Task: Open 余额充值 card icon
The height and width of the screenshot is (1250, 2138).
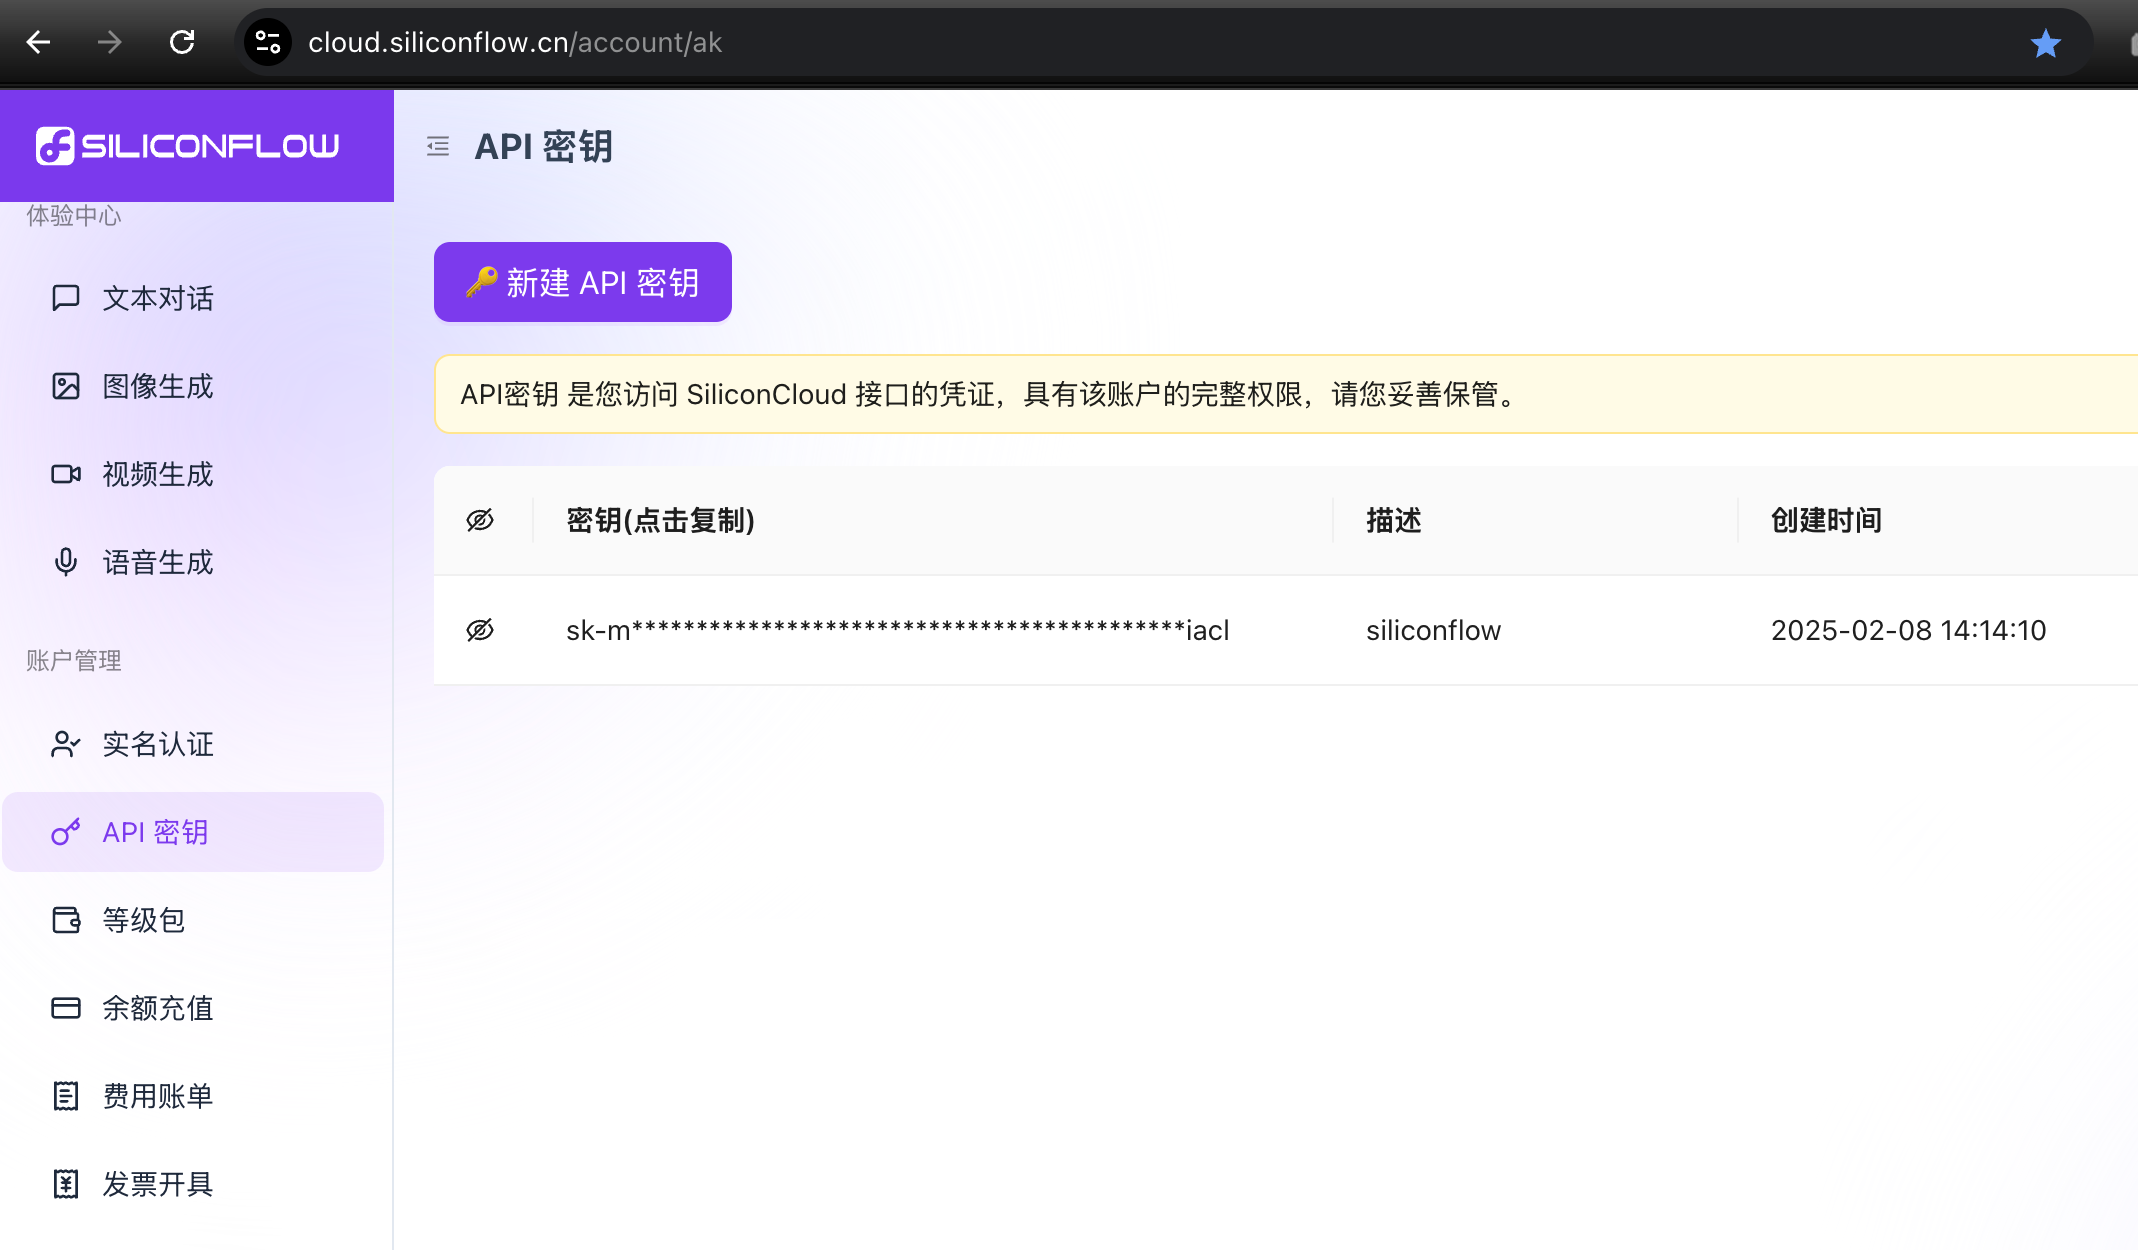Action: click(x=66, y=1008)
